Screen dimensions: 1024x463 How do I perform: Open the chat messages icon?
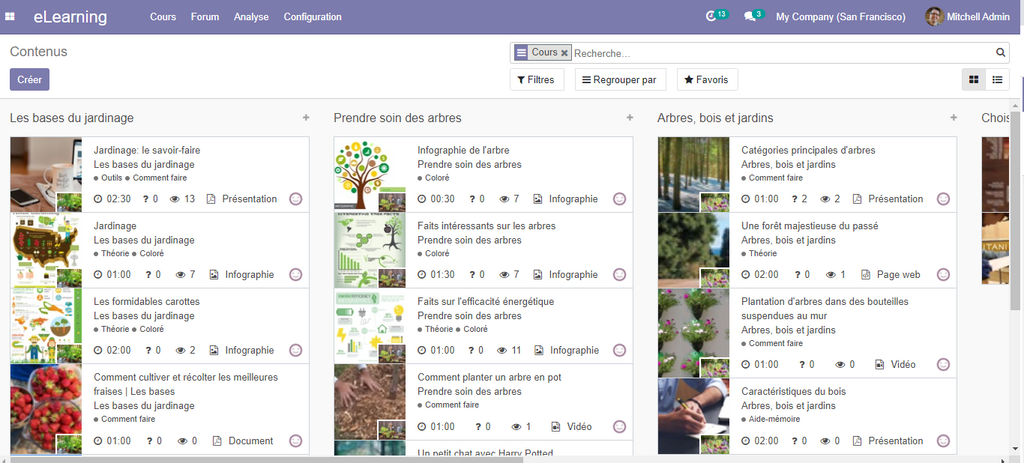coord(750,17)
